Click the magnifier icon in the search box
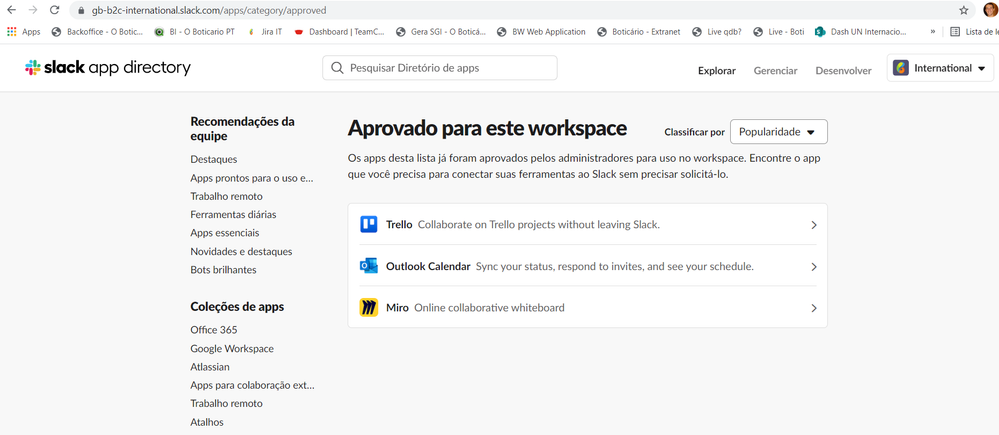 338,68
